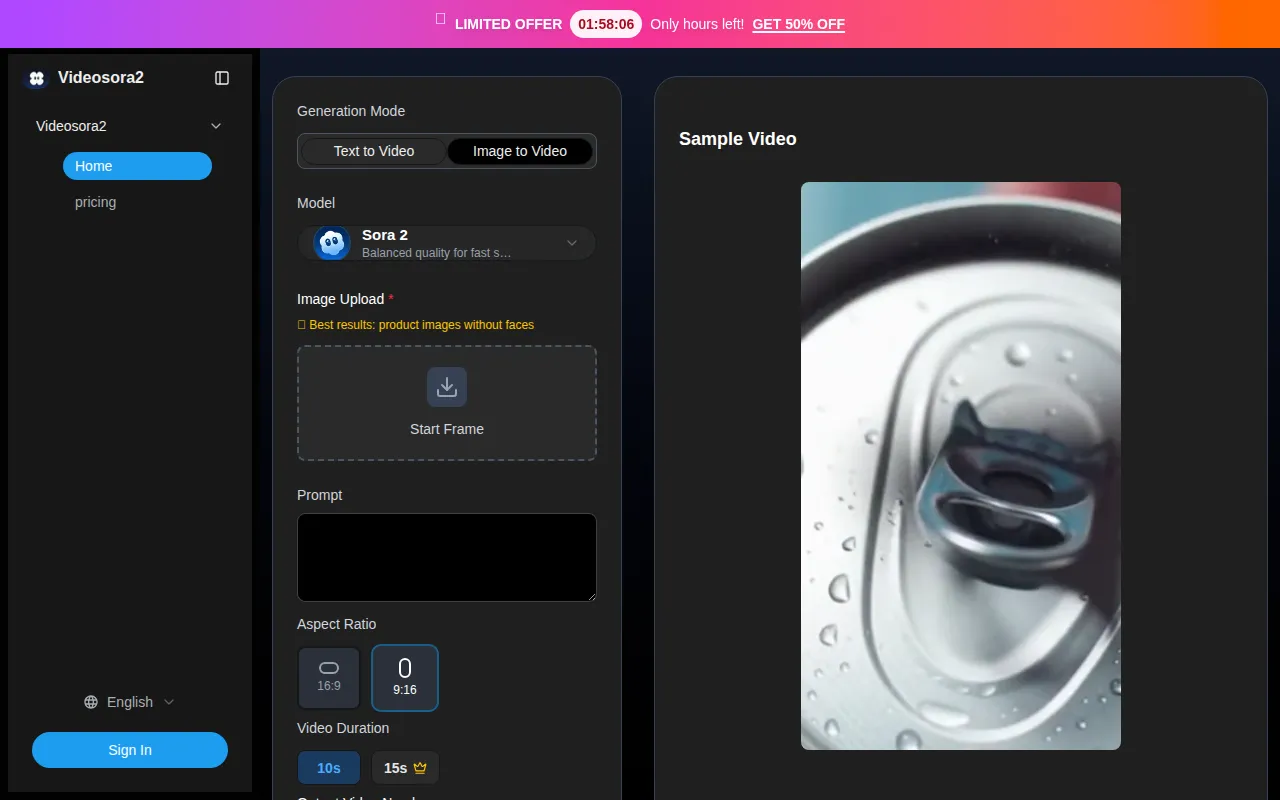The image size is (1280, 800).
Task: Click the globe icon next to English
Action: click(90, 702)
